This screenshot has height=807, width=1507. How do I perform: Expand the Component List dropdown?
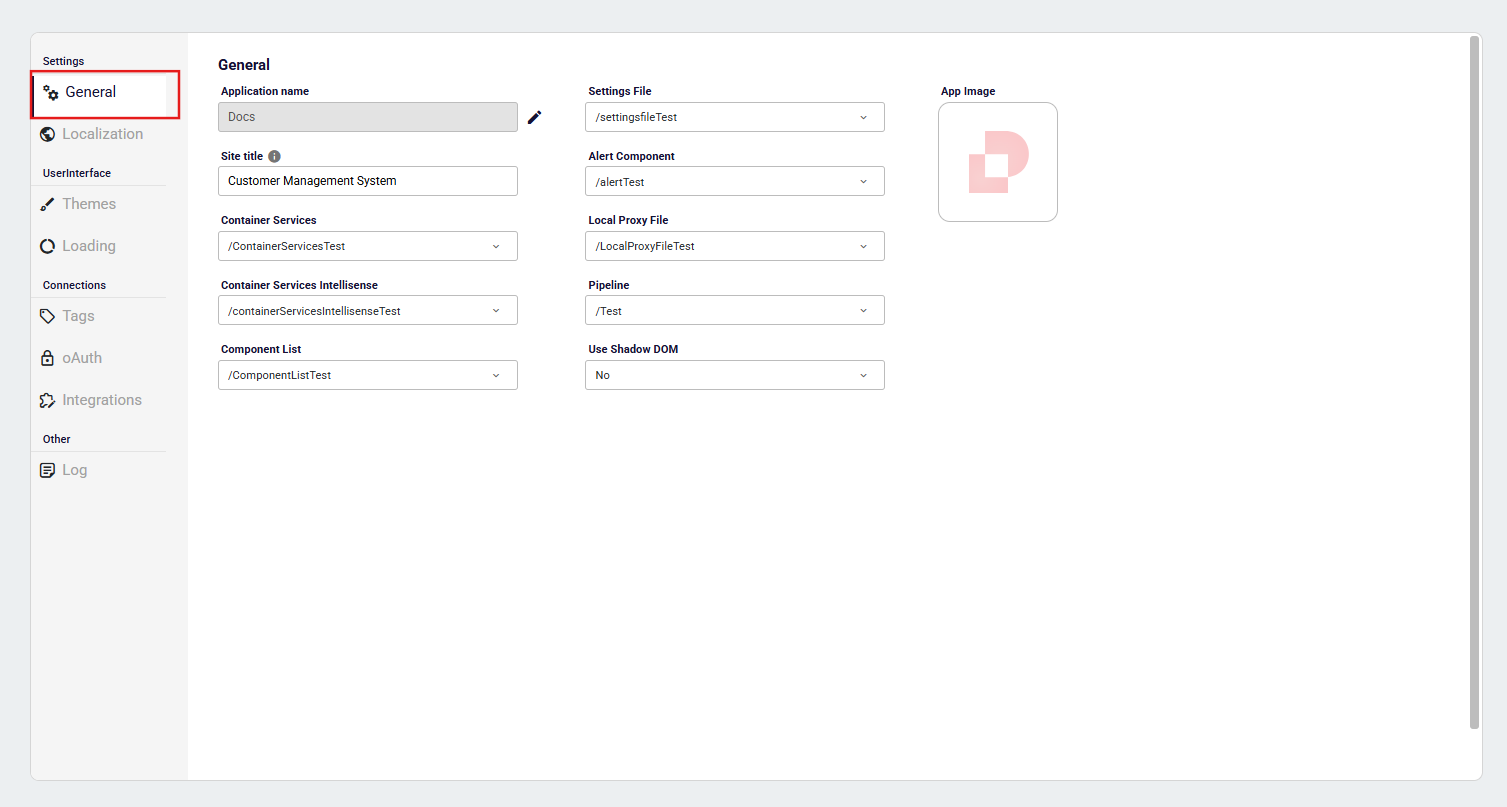pos(367,375)
